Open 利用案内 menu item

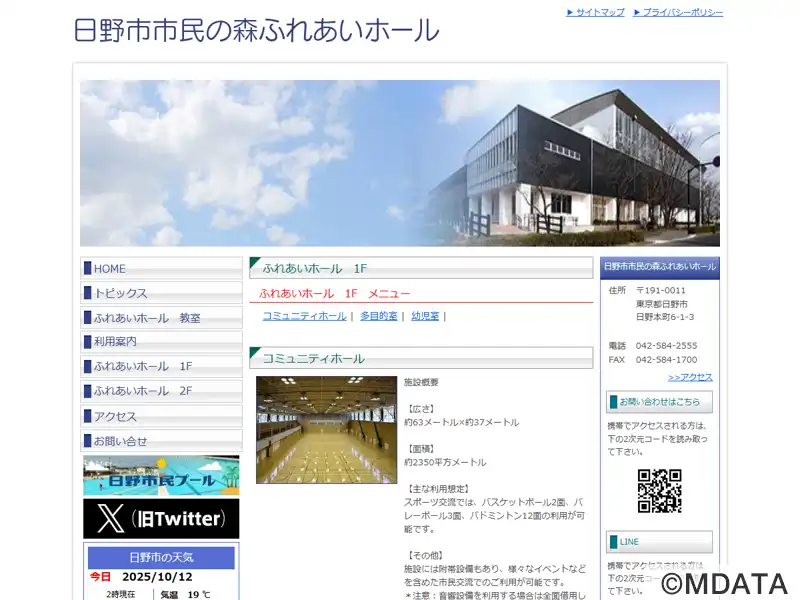(x=161, y=342)
